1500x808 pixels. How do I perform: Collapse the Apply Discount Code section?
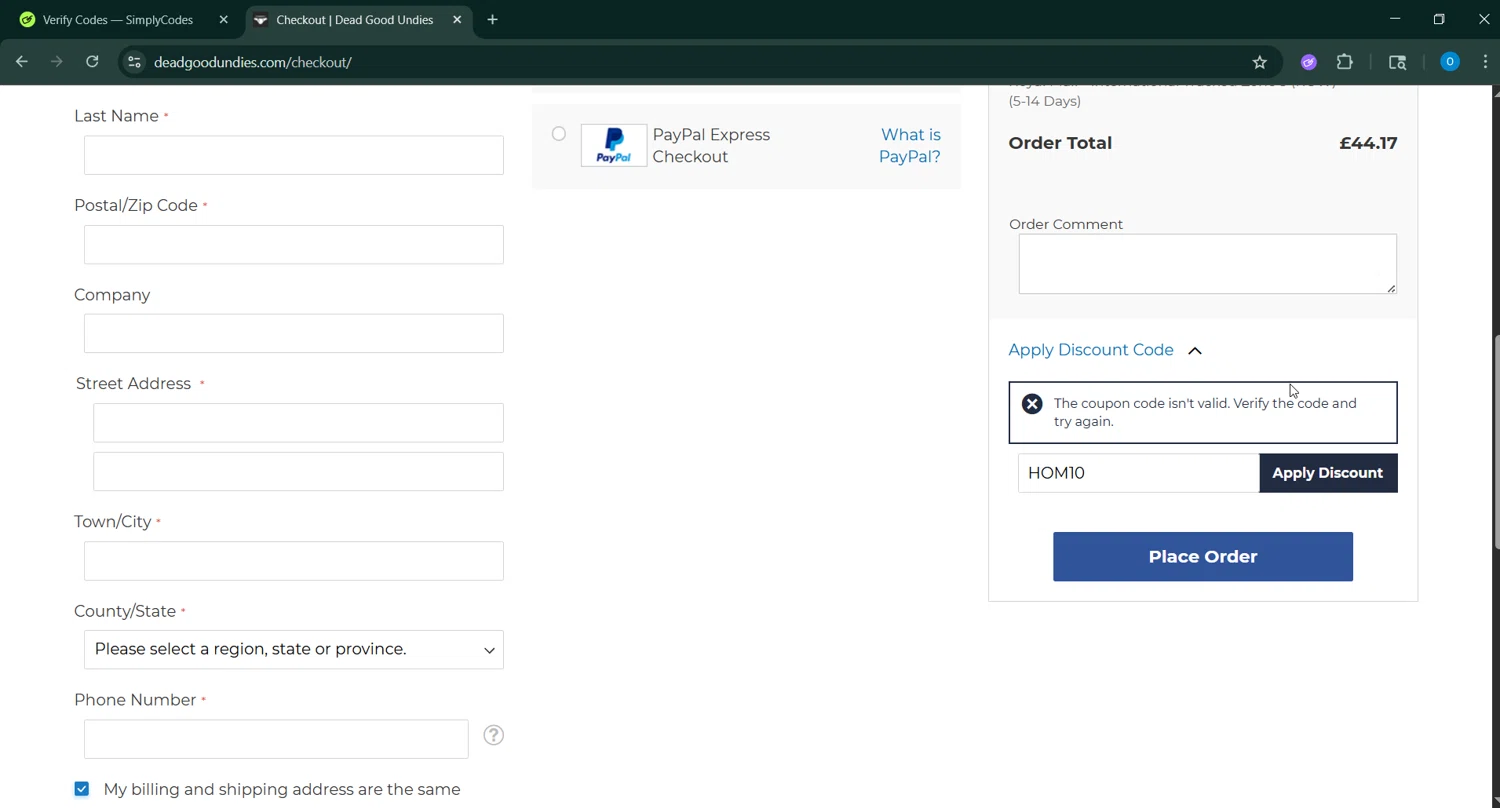click(1105, 350)
